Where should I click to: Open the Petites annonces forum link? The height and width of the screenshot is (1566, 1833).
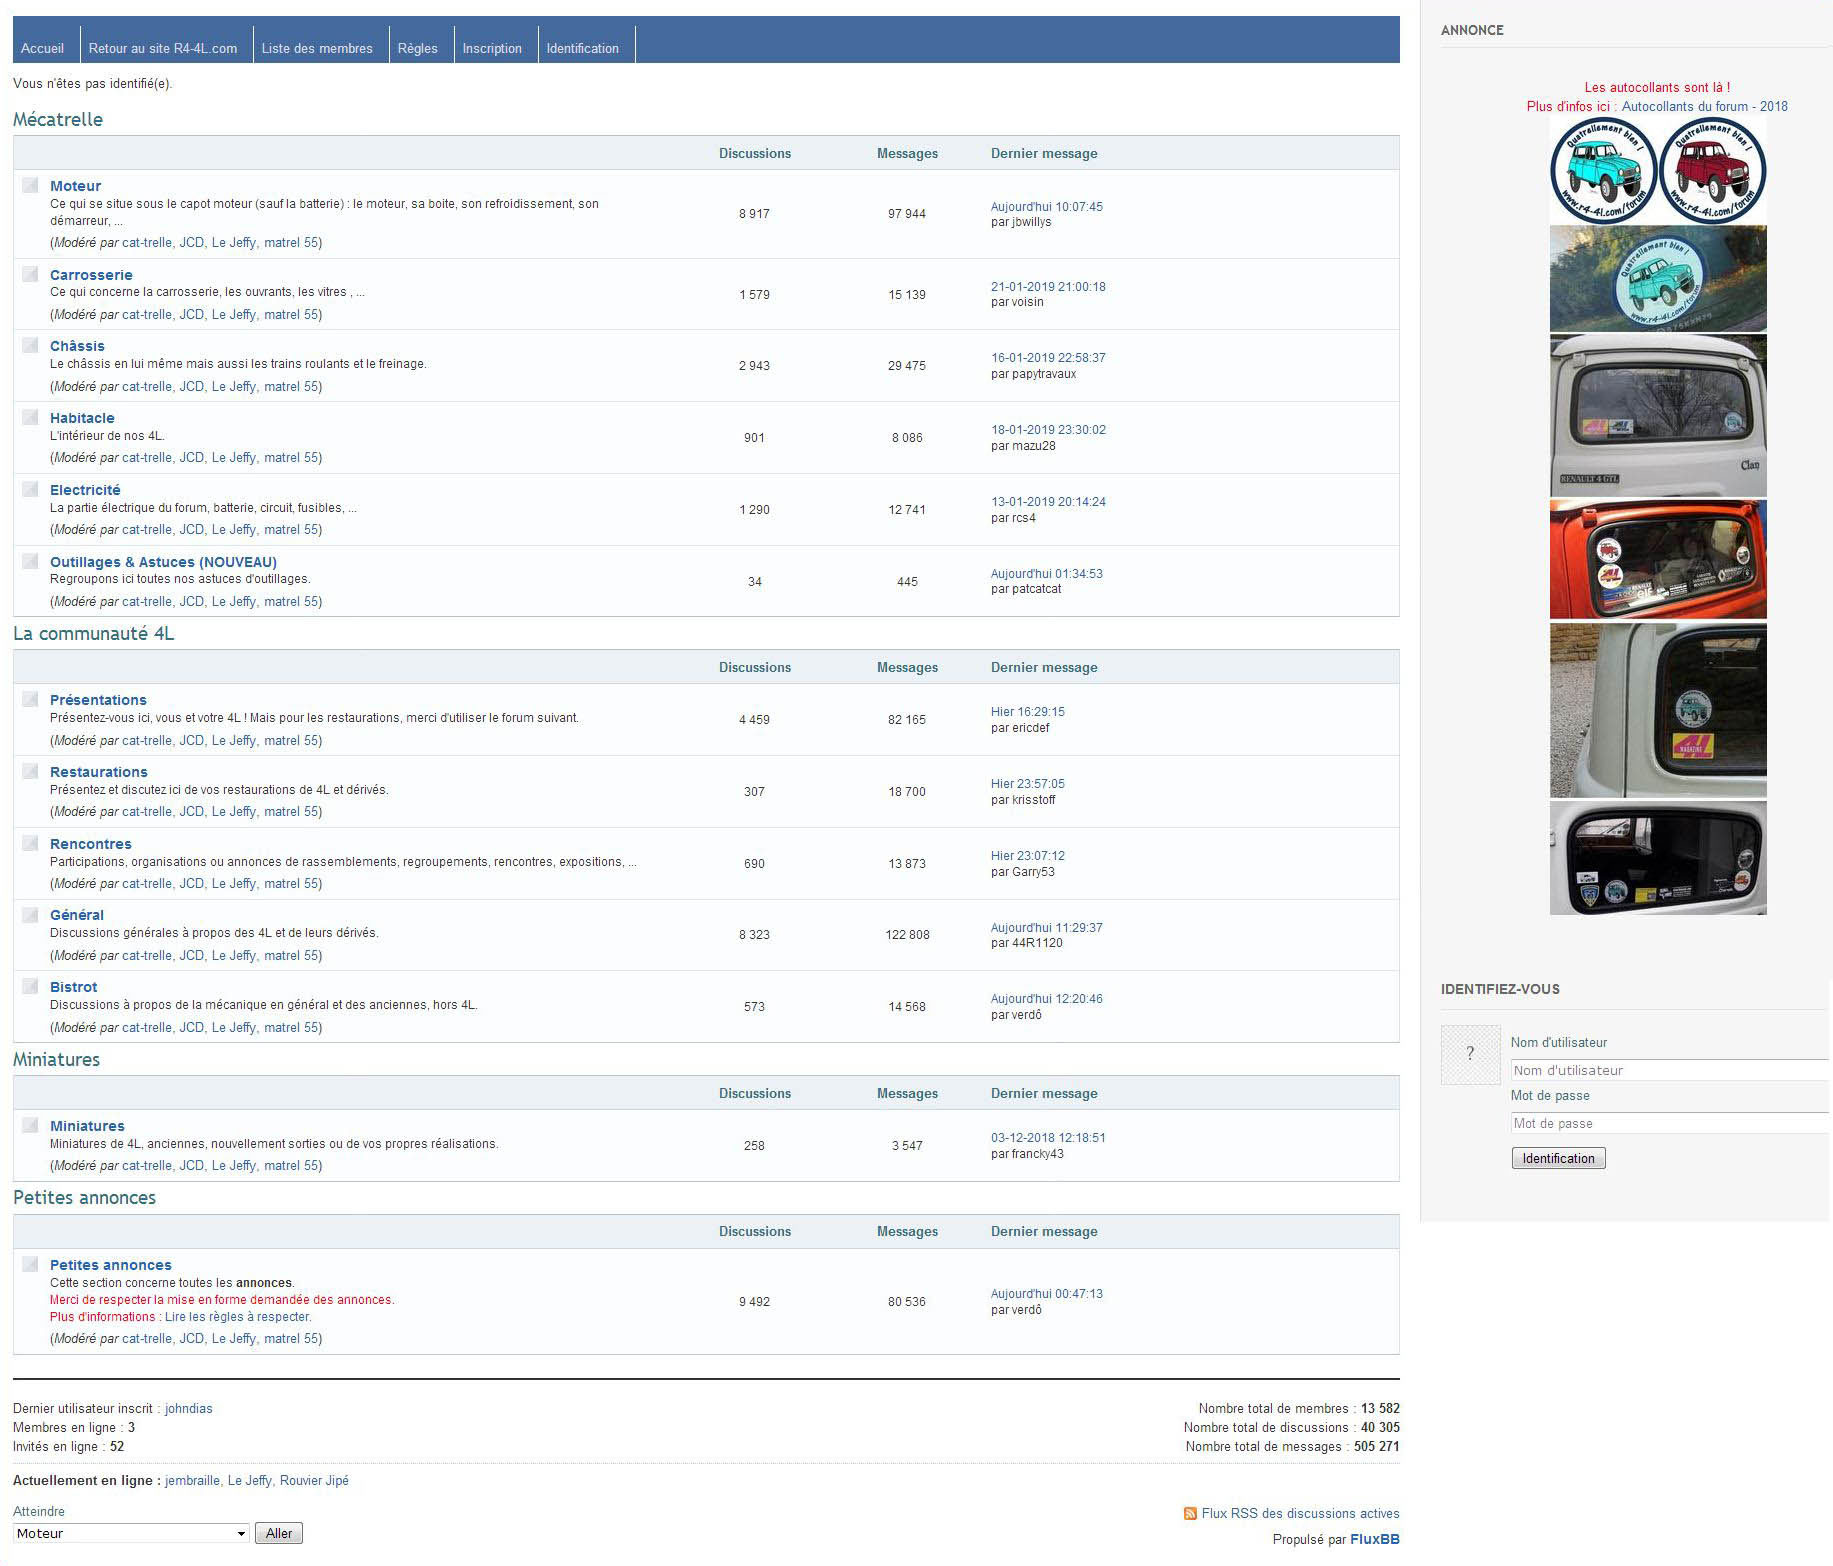(111, 1265)
